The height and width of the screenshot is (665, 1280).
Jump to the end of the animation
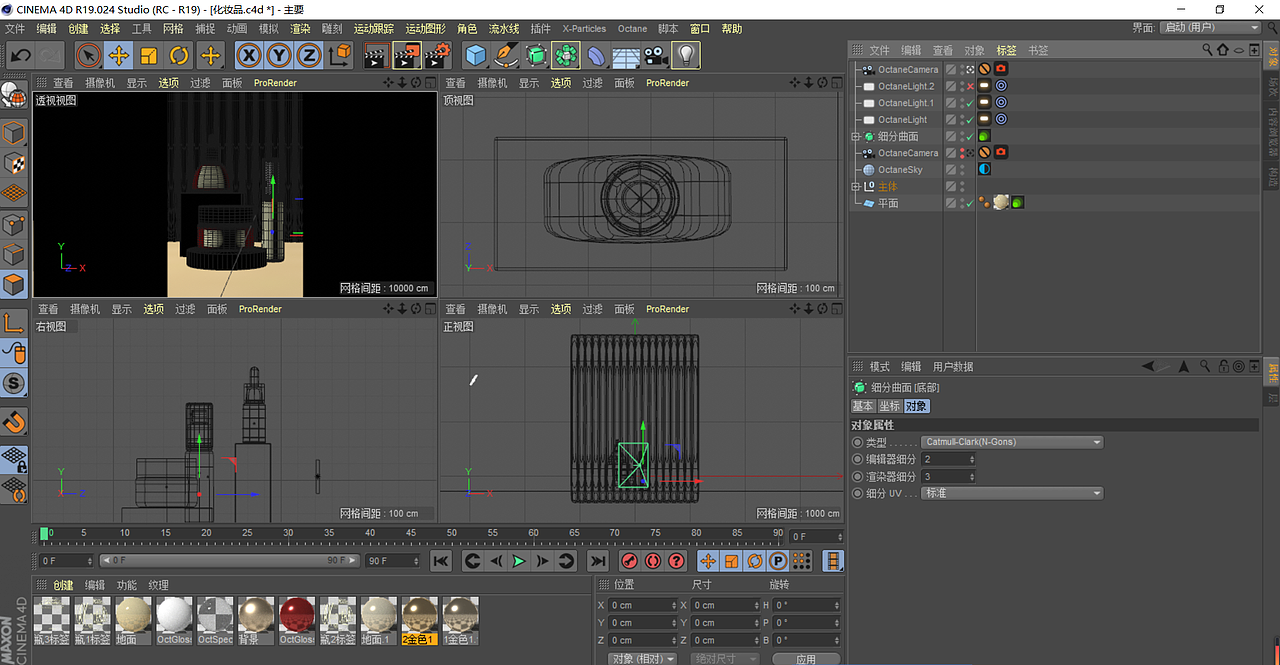click(597, 561)
